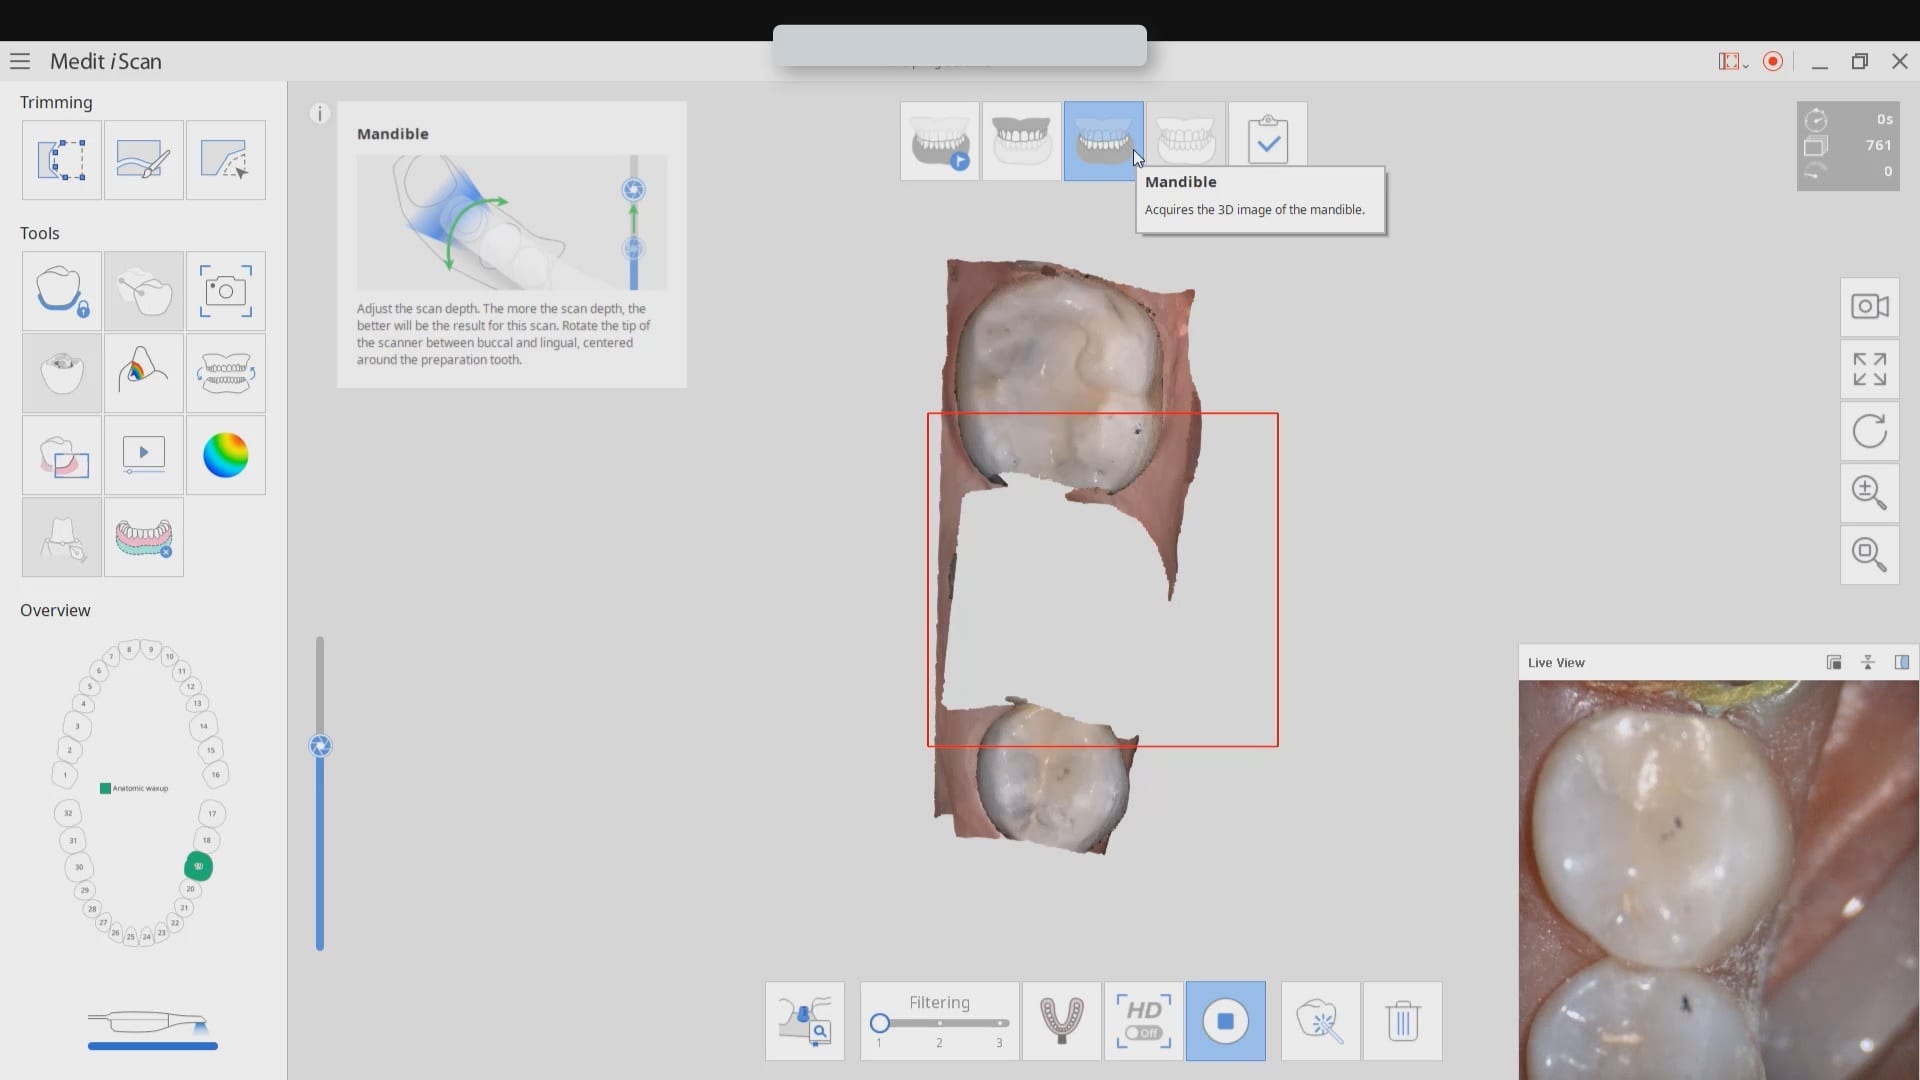Toggle screen recording red button

point(1773,62)
